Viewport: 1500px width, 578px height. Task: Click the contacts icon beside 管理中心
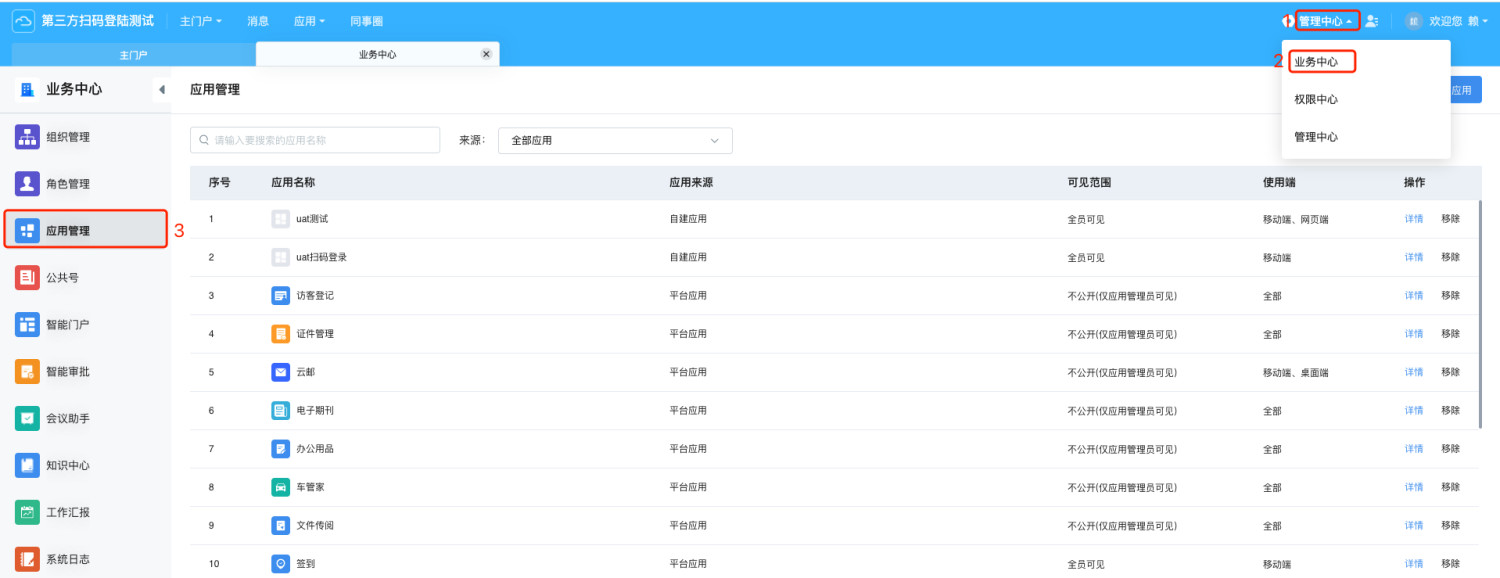tap(1371, 21)
